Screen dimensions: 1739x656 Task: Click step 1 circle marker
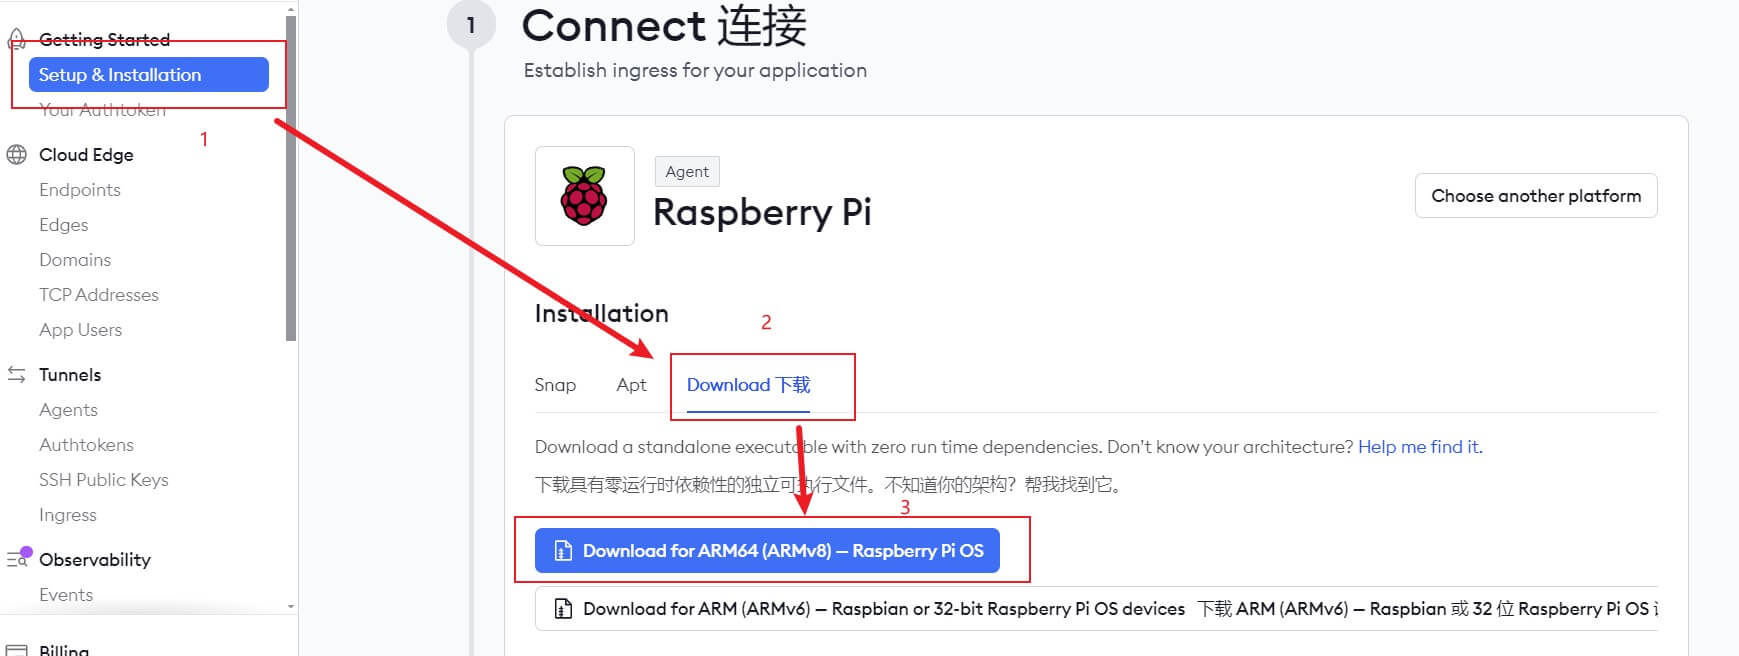471,26
